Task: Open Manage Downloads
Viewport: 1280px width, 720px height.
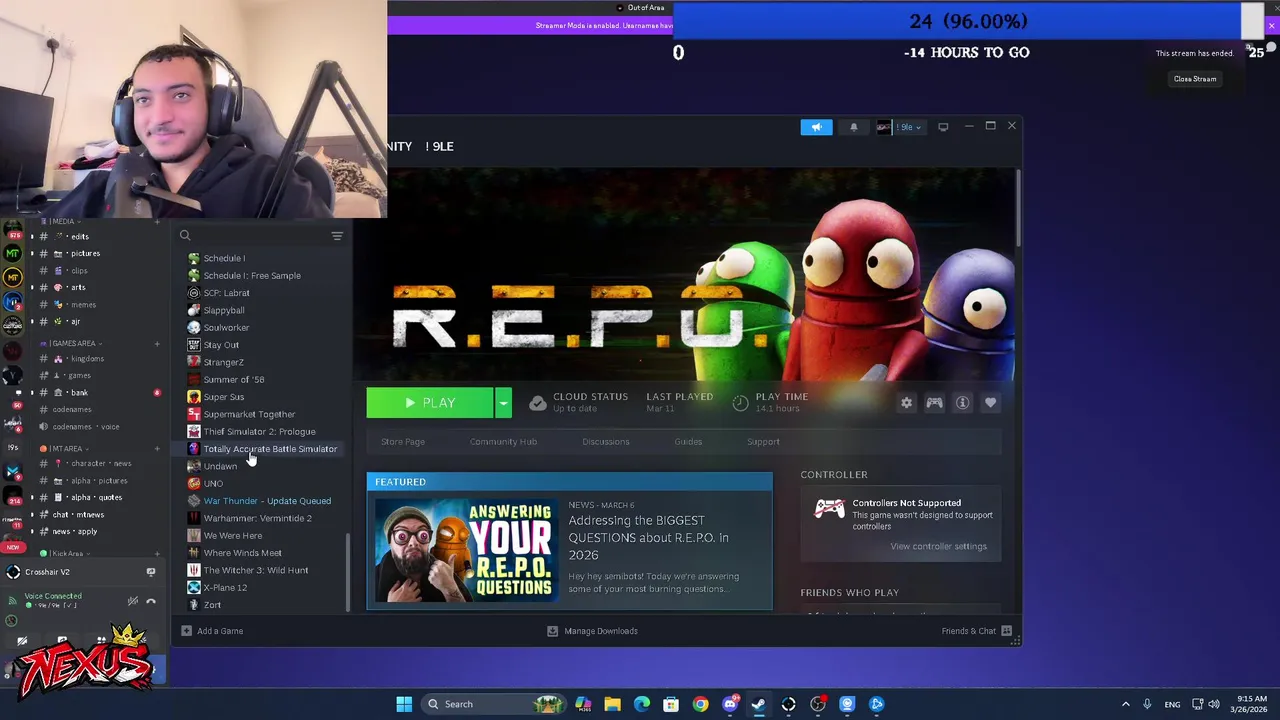Action: coord(592,631)
